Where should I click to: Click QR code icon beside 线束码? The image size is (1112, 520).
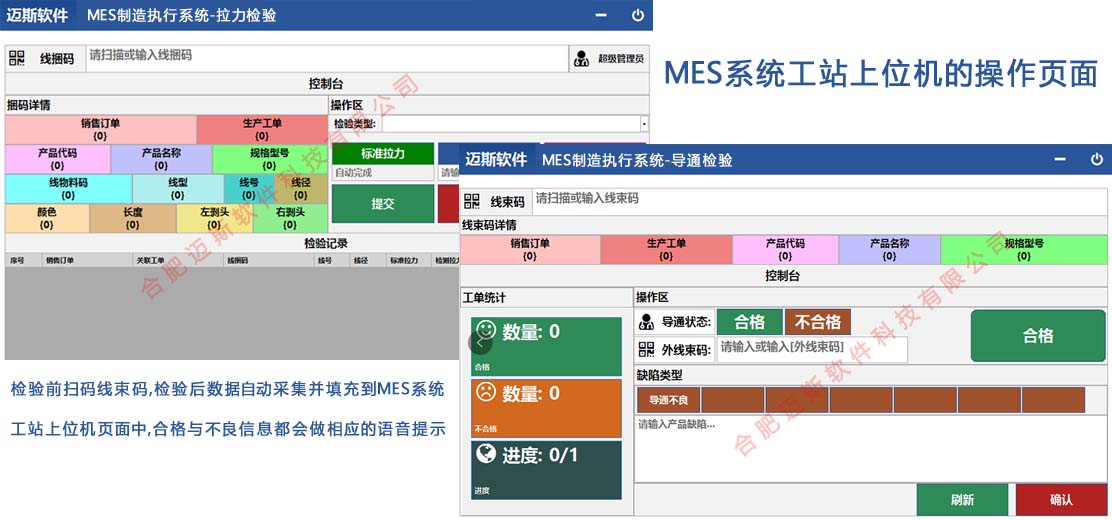pos(472,201)
